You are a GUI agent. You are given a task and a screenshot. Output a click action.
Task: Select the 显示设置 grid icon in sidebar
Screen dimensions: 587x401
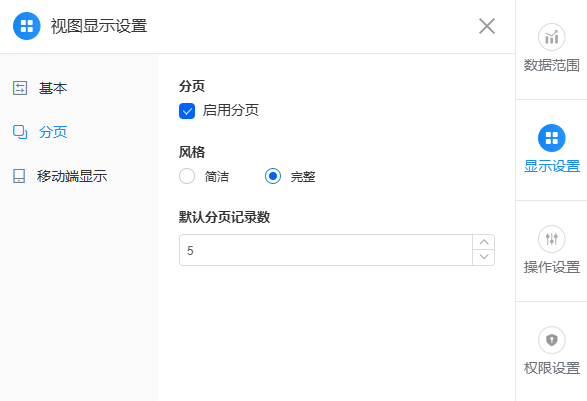tap(551, 138)
